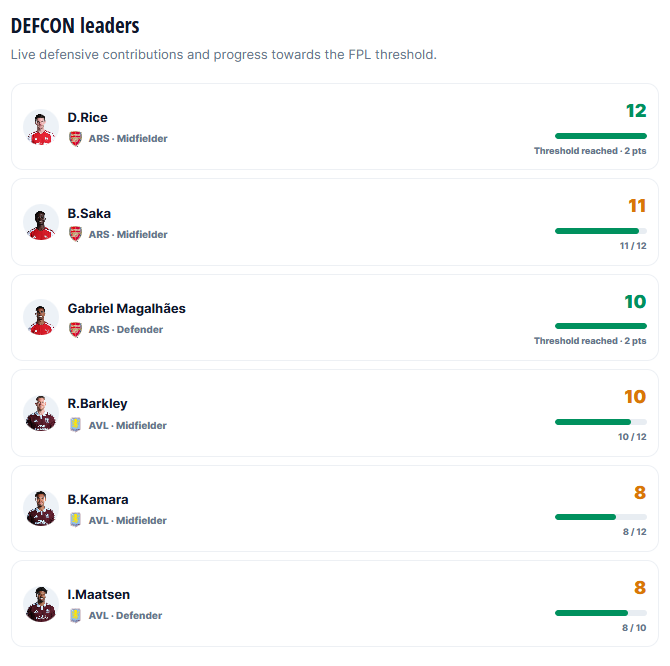Click I.Maatsen's player avatar photo
The image size is (670, 666).
pos(41,604)
